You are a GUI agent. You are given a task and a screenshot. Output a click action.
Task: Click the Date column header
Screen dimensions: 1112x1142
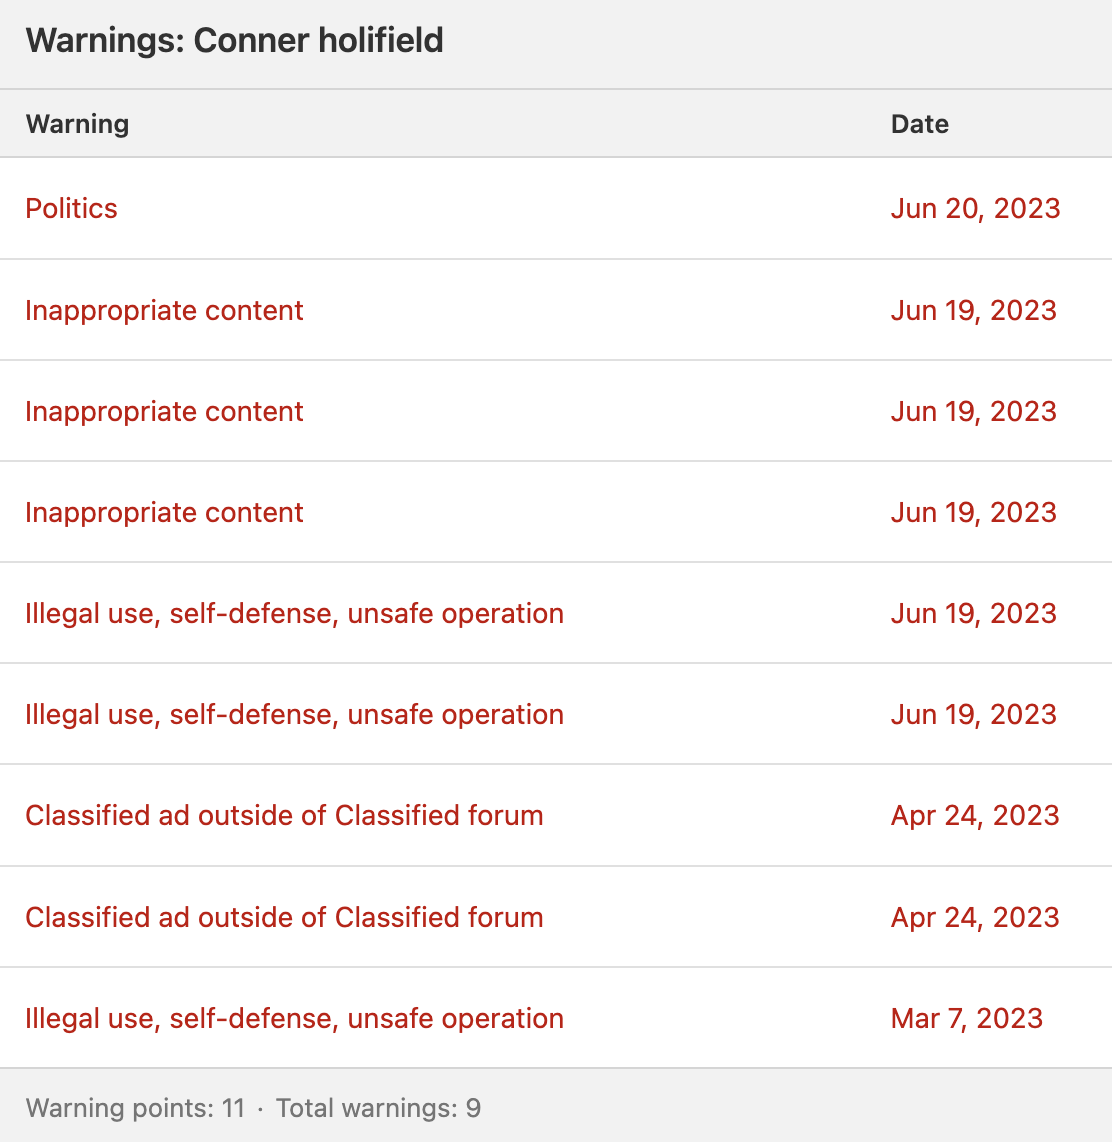pyautogui.click(x=920, y=124)
